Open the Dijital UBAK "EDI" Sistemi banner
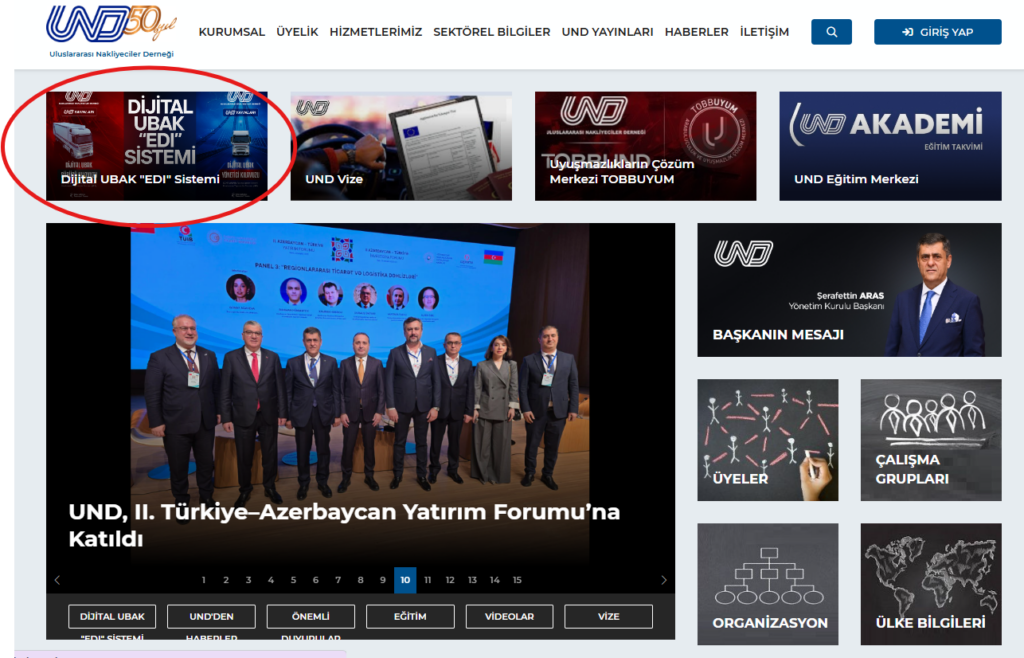The width and height of the screenshot is (1024, 658). 157,146
